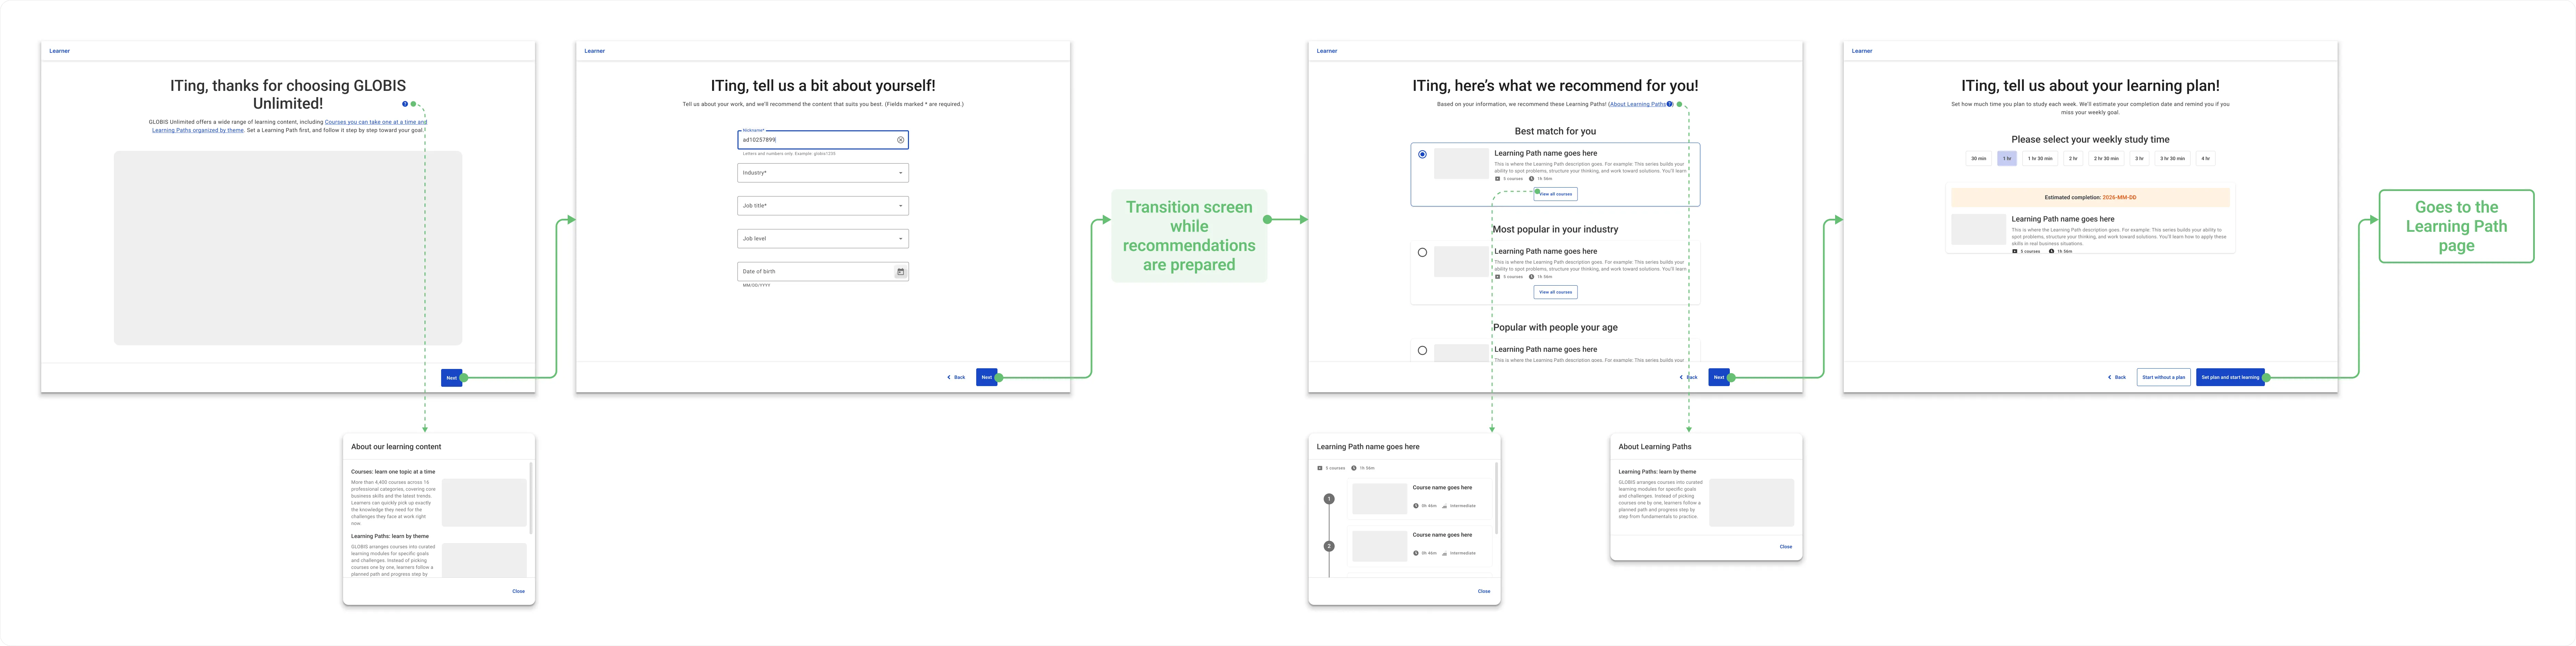Click the large placeholder image on welcome screen
2576x646 pixels.
(288, 248)
